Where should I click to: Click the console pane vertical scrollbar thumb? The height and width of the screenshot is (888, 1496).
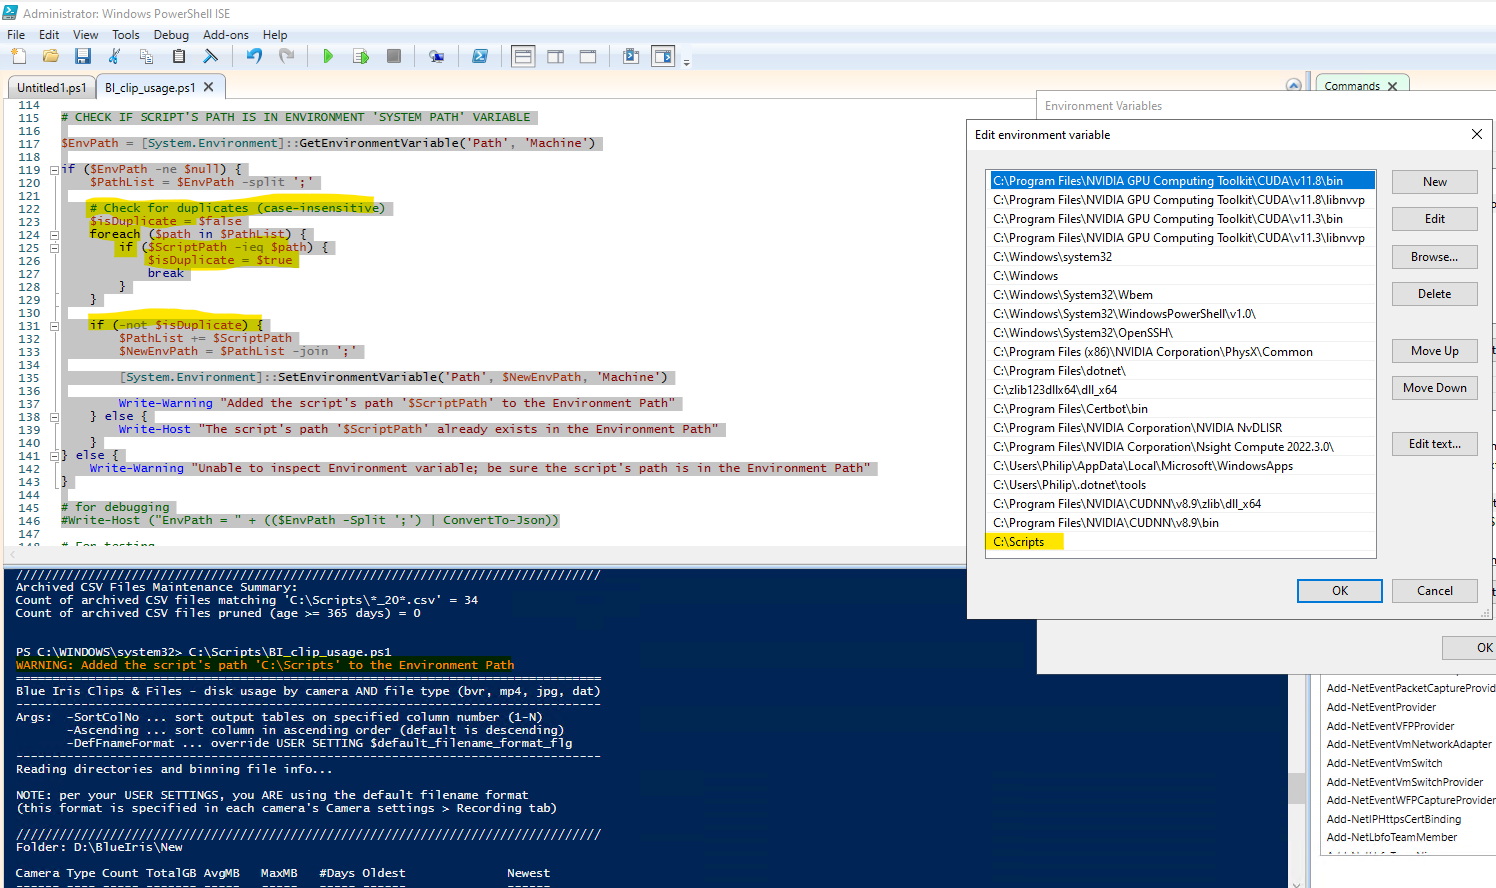click(x=1297, y=788)
